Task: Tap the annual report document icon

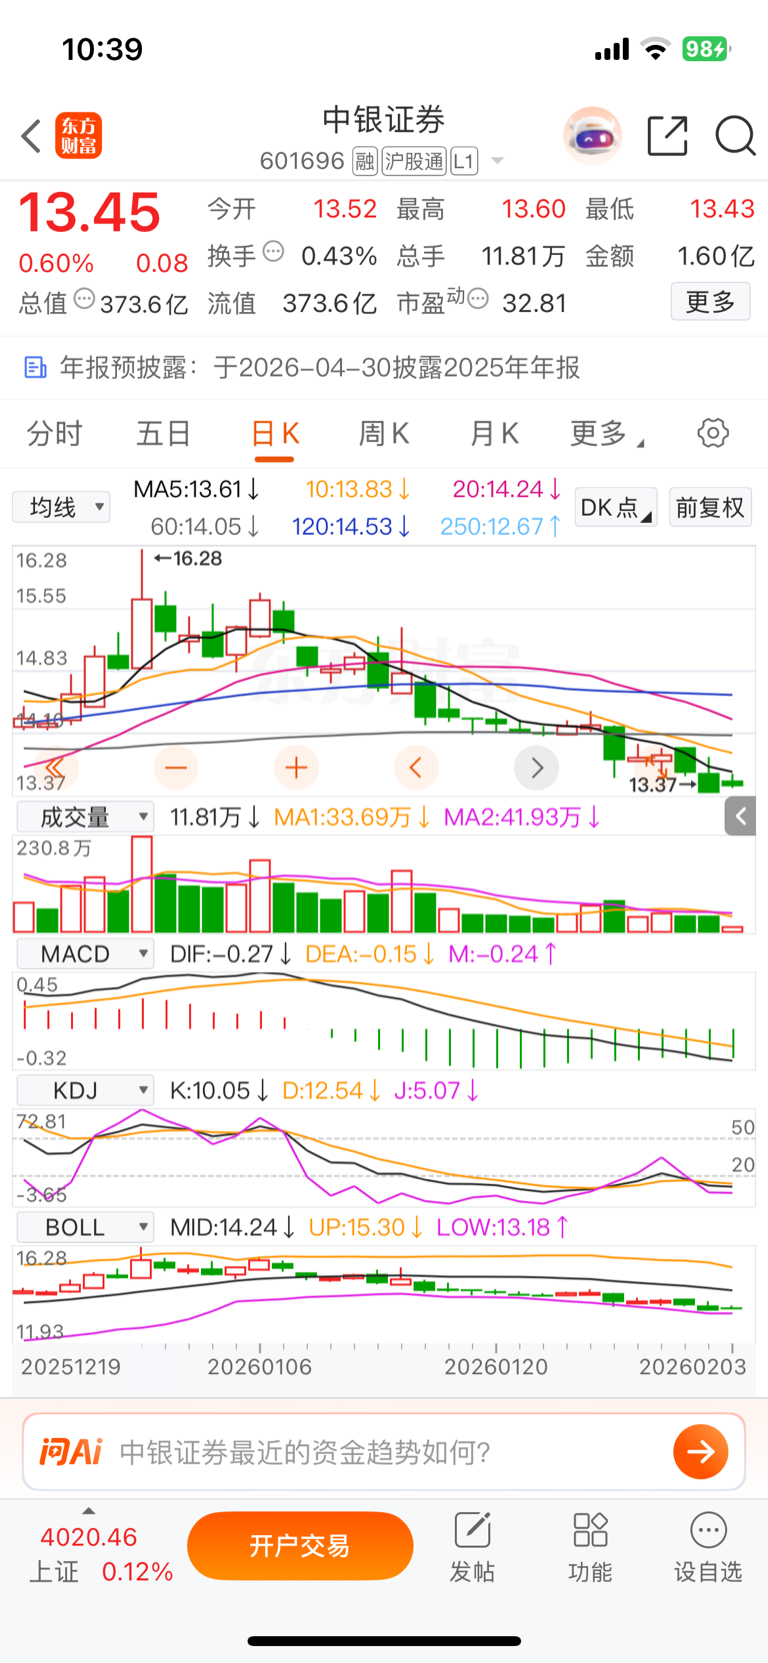Action: [x=35, y=368]
